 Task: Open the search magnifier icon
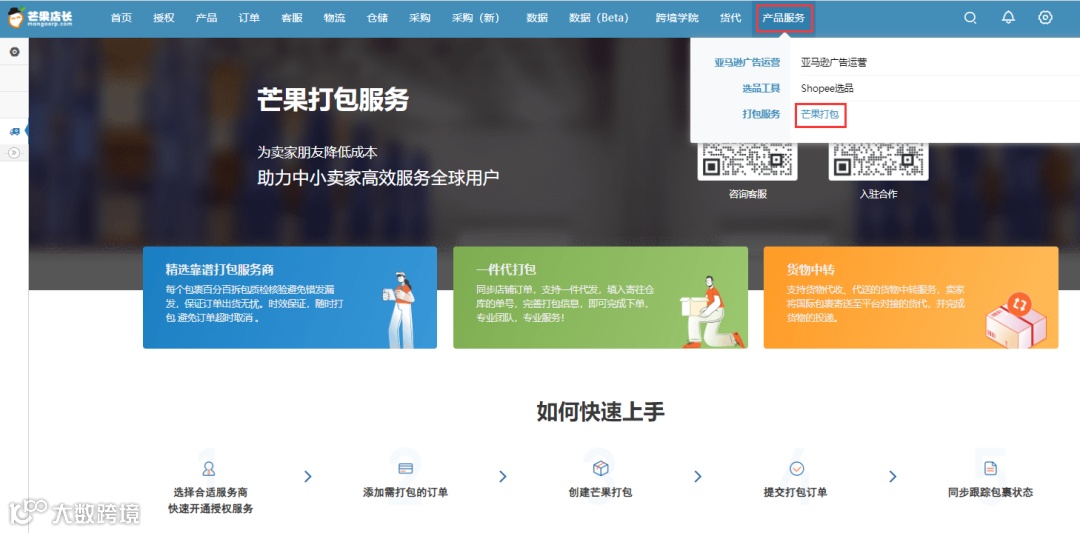click(970, 19)
